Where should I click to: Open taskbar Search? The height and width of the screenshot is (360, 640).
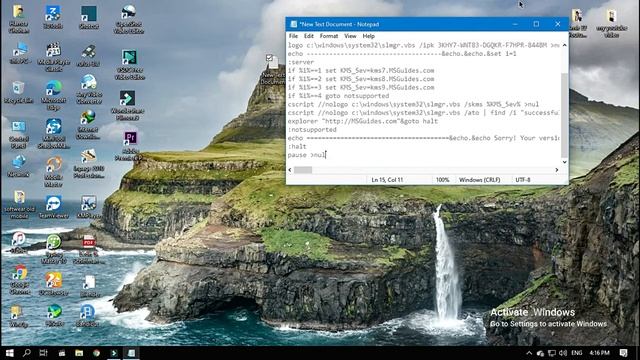pyautogui.click(x=27, y=353)
